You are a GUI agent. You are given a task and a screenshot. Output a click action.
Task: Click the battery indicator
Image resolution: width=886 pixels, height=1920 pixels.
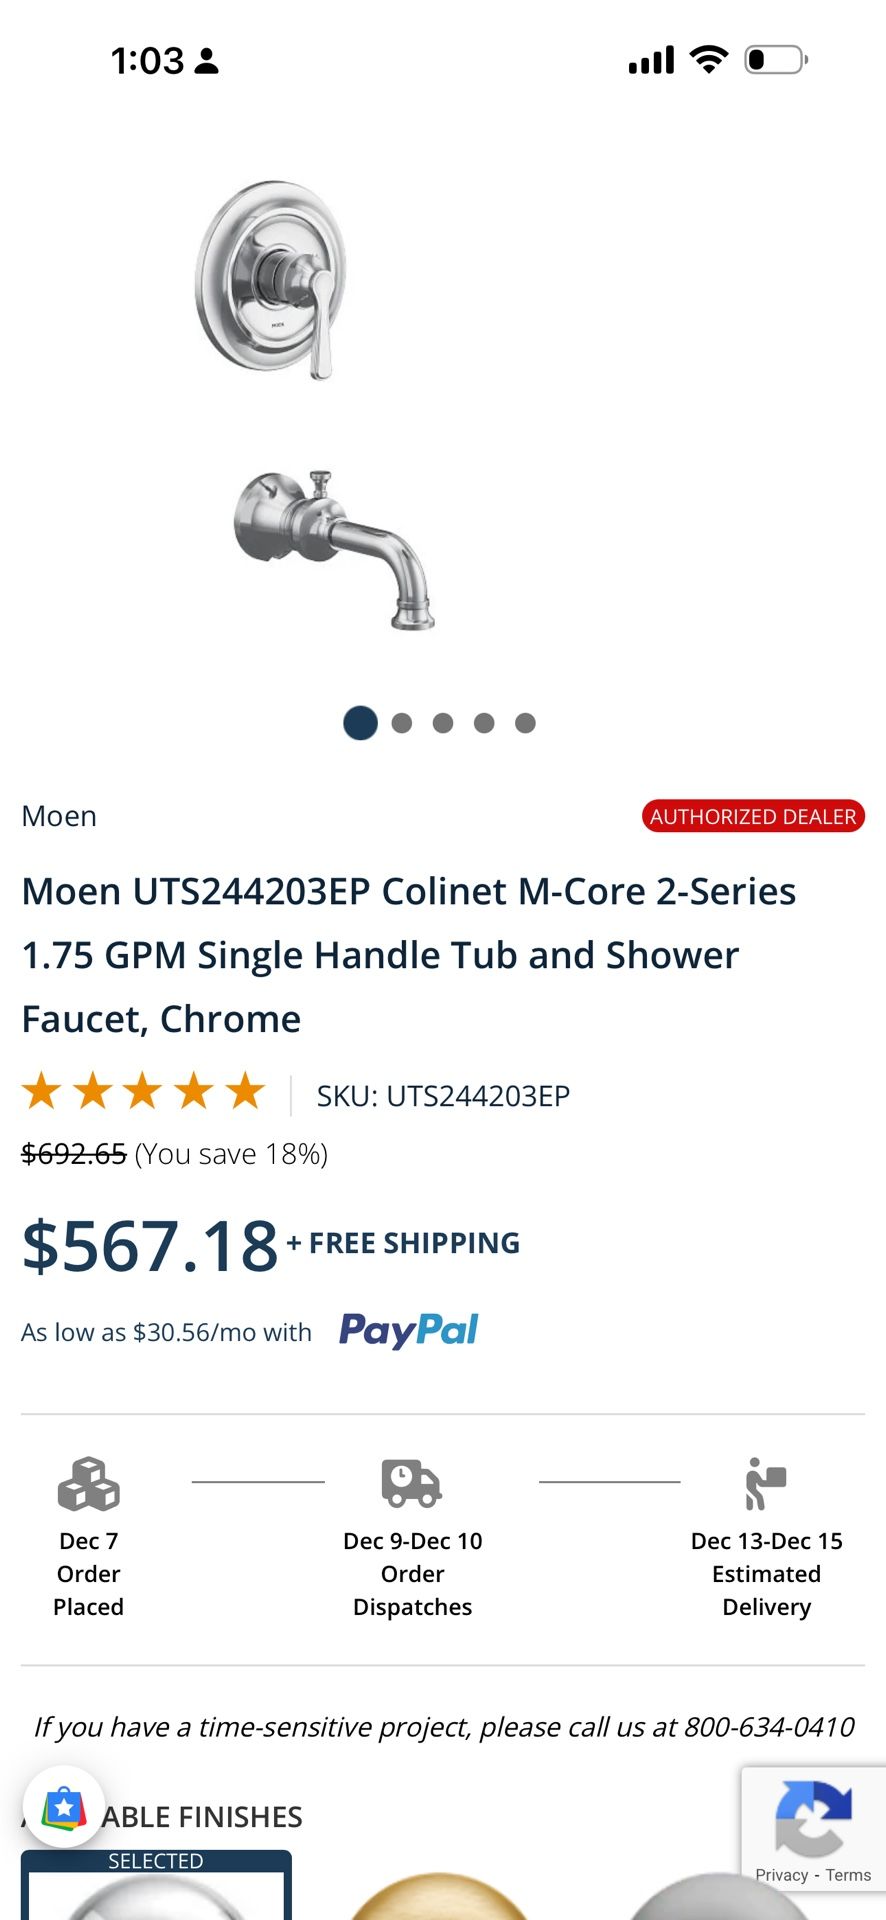[773, 60]
